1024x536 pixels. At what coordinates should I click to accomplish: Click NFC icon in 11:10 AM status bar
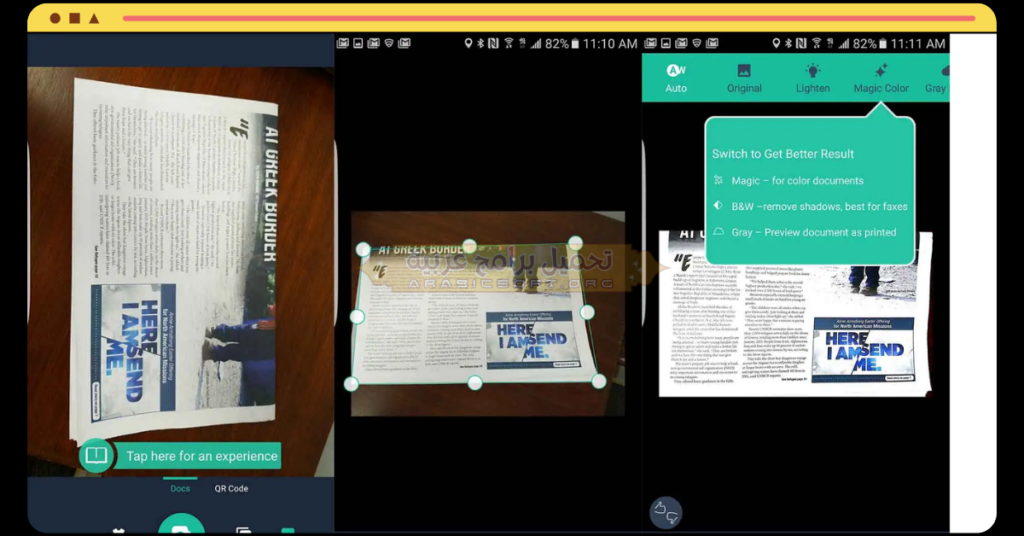pyautogui.click(x=493, y=43)
